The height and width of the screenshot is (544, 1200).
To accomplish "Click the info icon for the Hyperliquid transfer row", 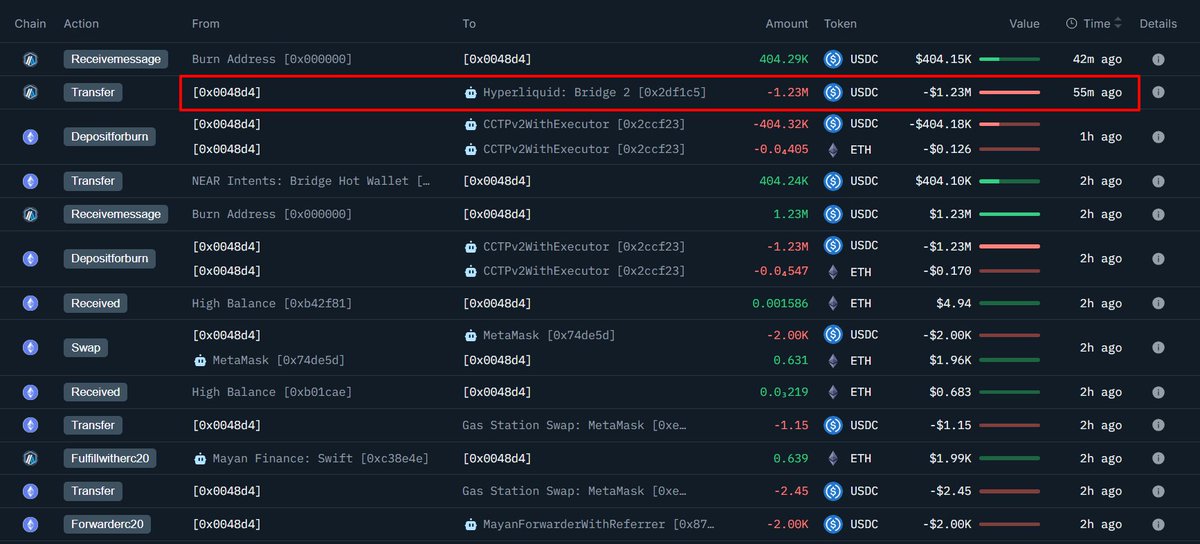I will tap(1158, 92).
